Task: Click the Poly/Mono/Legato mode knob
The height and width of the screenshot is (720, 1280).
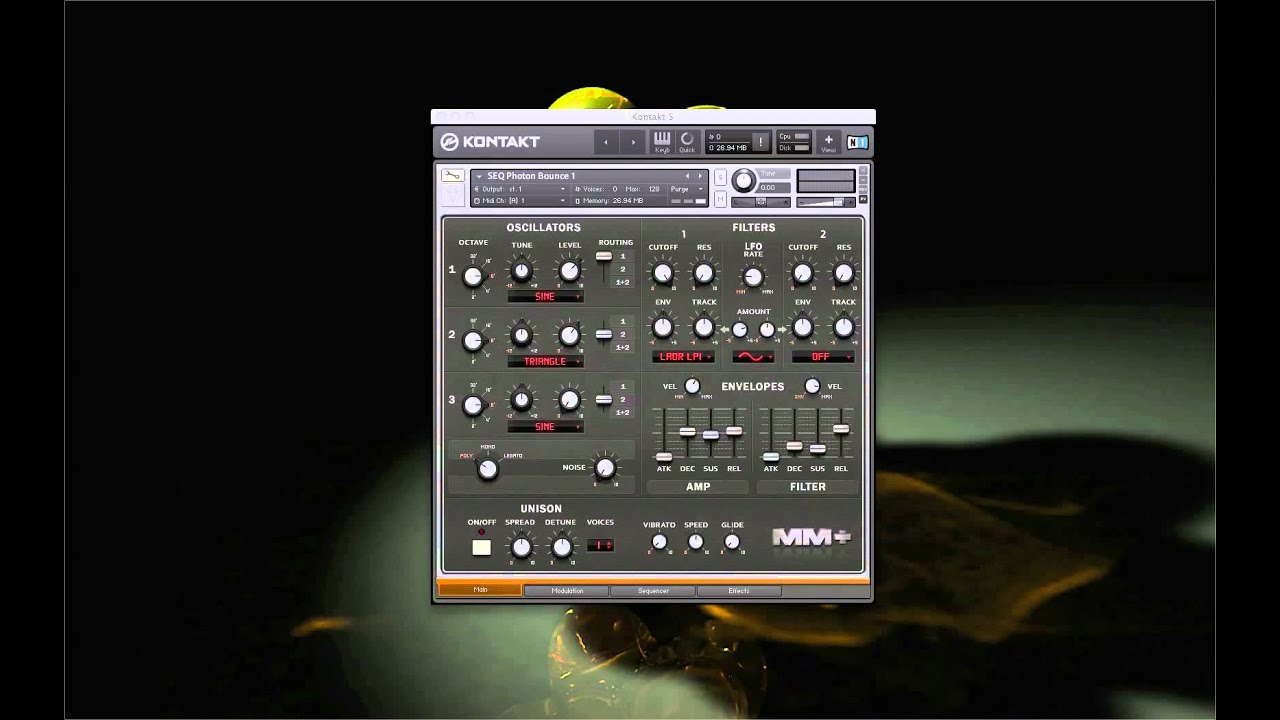Action: 487,469
